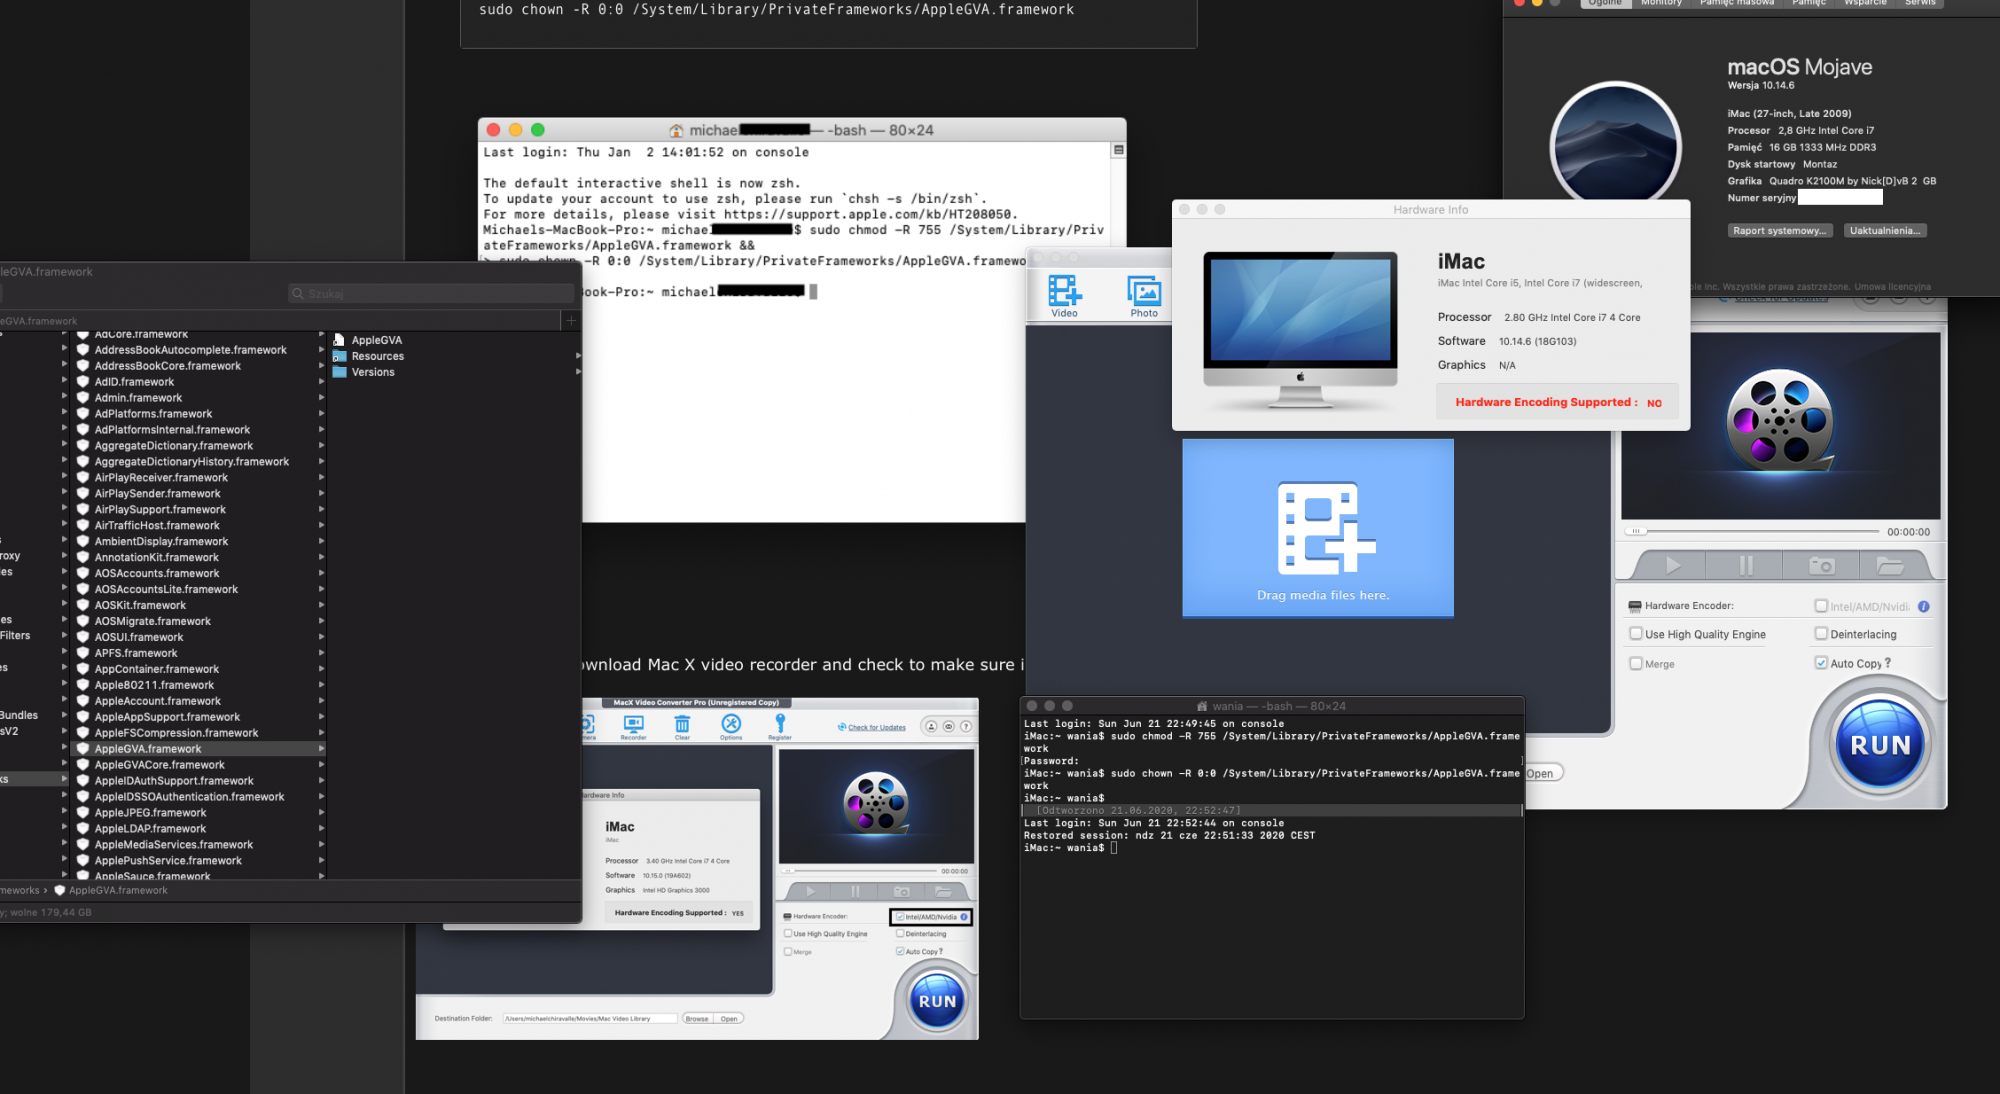Click home proxy icon in top Terminal title
This screenshot has width=2000, height=1094.
pyautogui.click(x=676, y=130)
